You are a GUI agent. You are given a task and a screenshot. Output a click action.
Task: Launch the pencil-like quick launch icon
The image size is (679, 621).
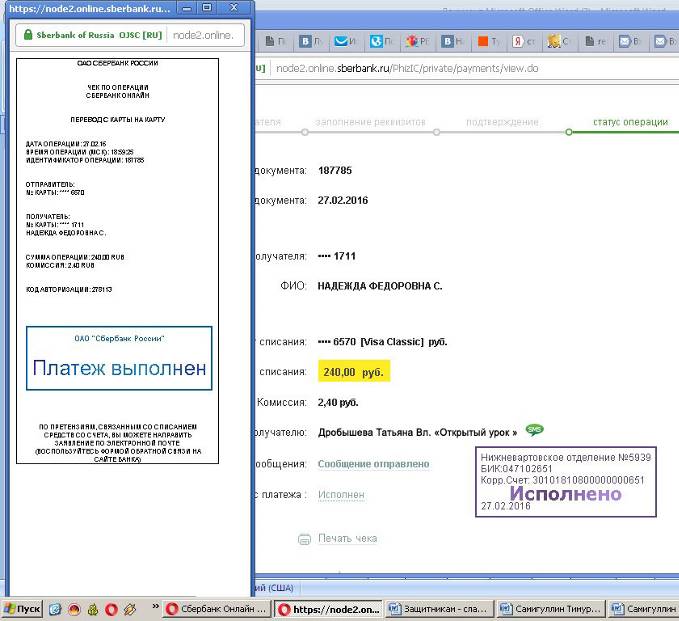tap(130, 609)
